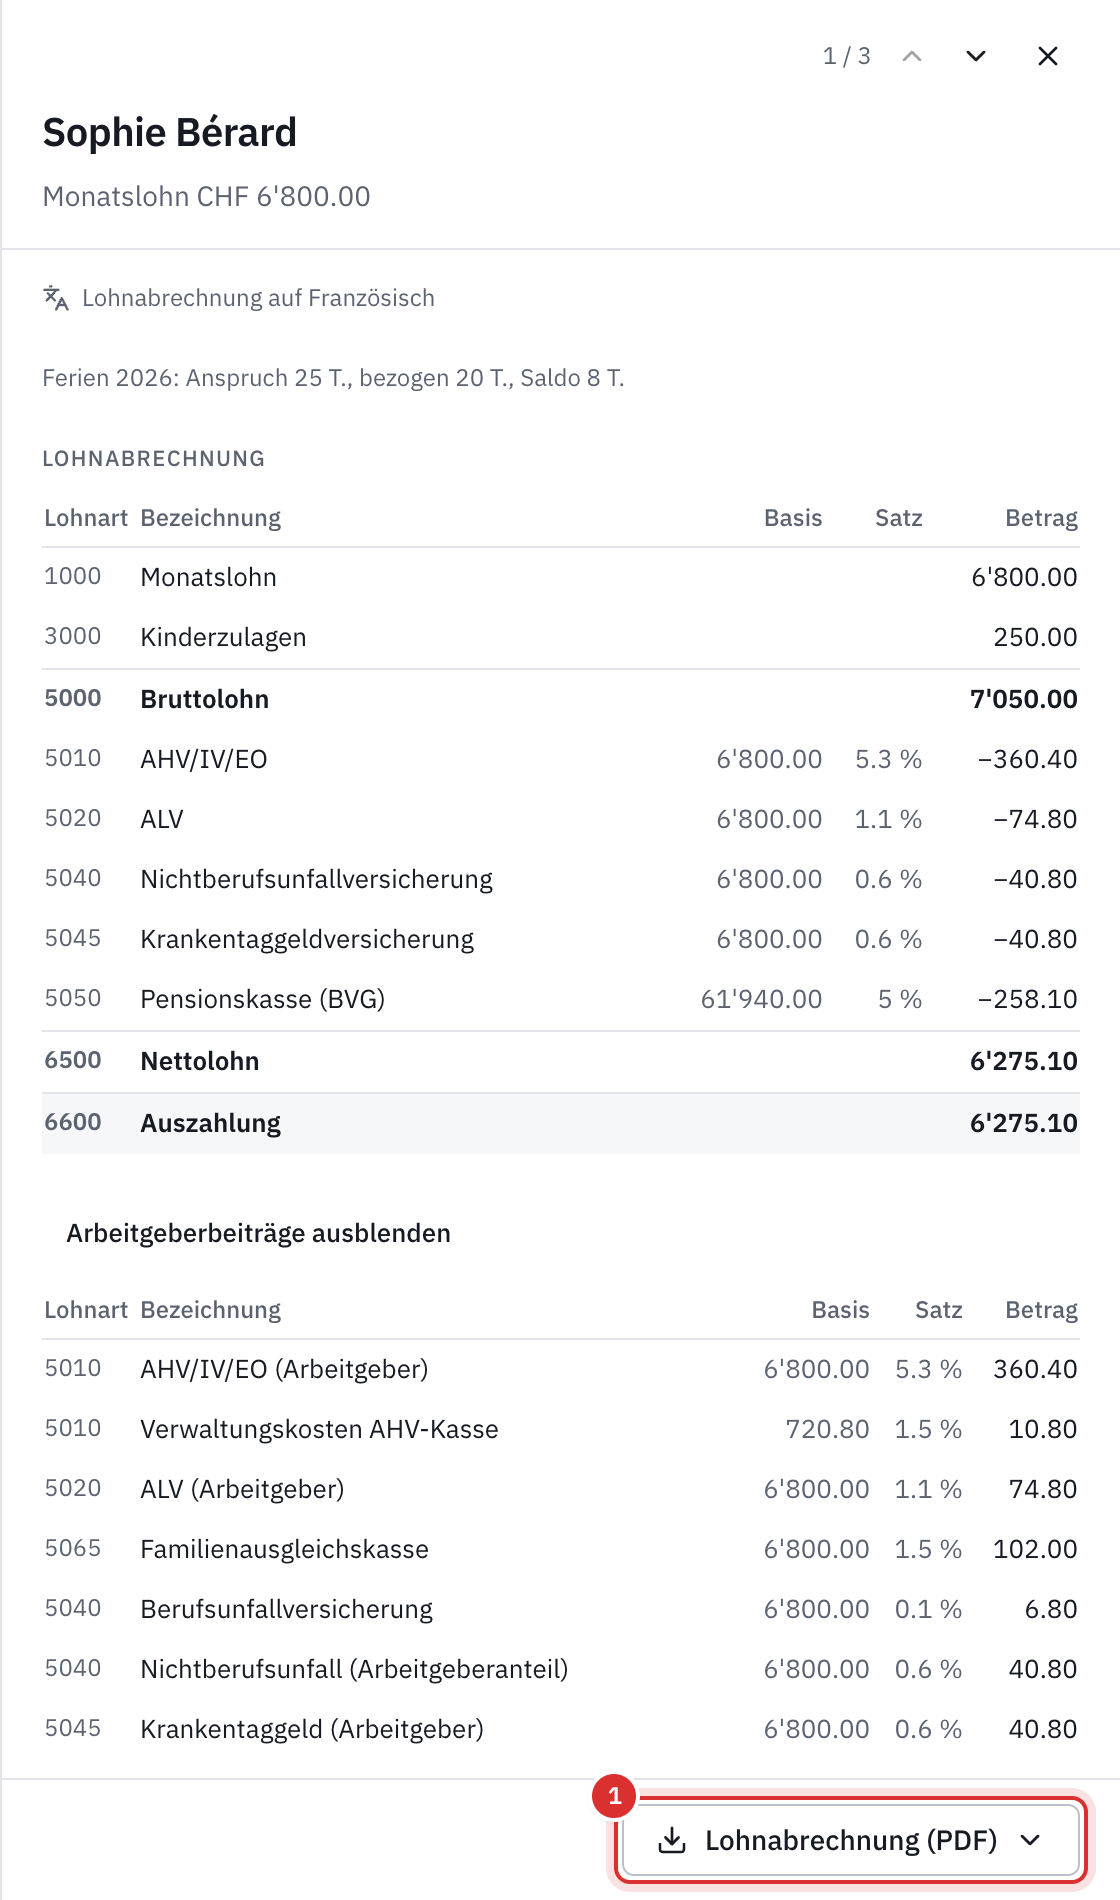This screenshot has width=1120, height=1900.
Task: Open the Lohnabrechnung (PDF) dropdown arrow
Action: point(1030,1840)
